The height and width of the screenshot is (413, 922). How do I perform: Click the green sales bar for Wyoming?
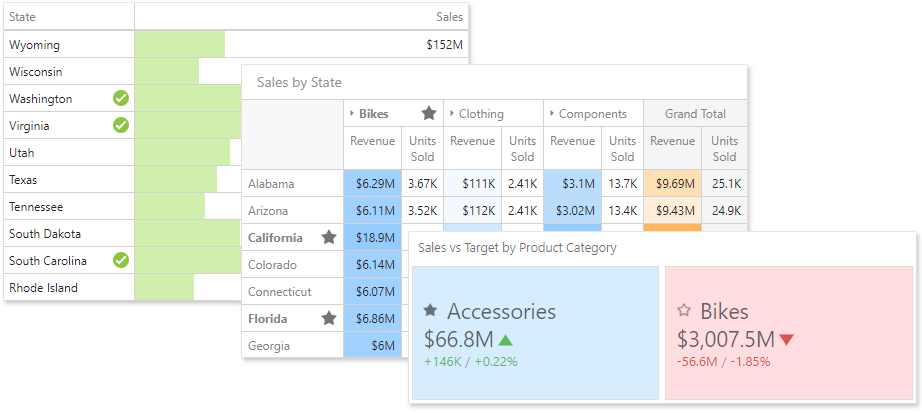pos(180,45)
